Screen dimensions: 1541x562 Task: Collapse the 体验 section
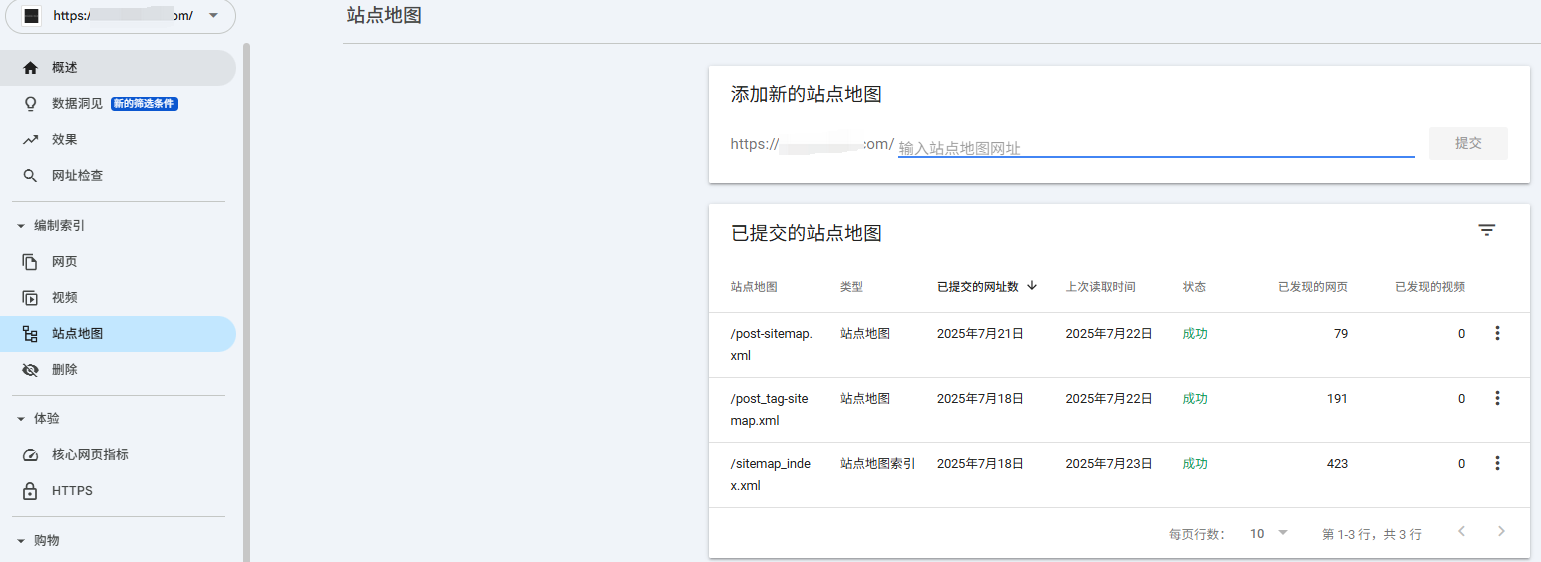tap(21, 419)
